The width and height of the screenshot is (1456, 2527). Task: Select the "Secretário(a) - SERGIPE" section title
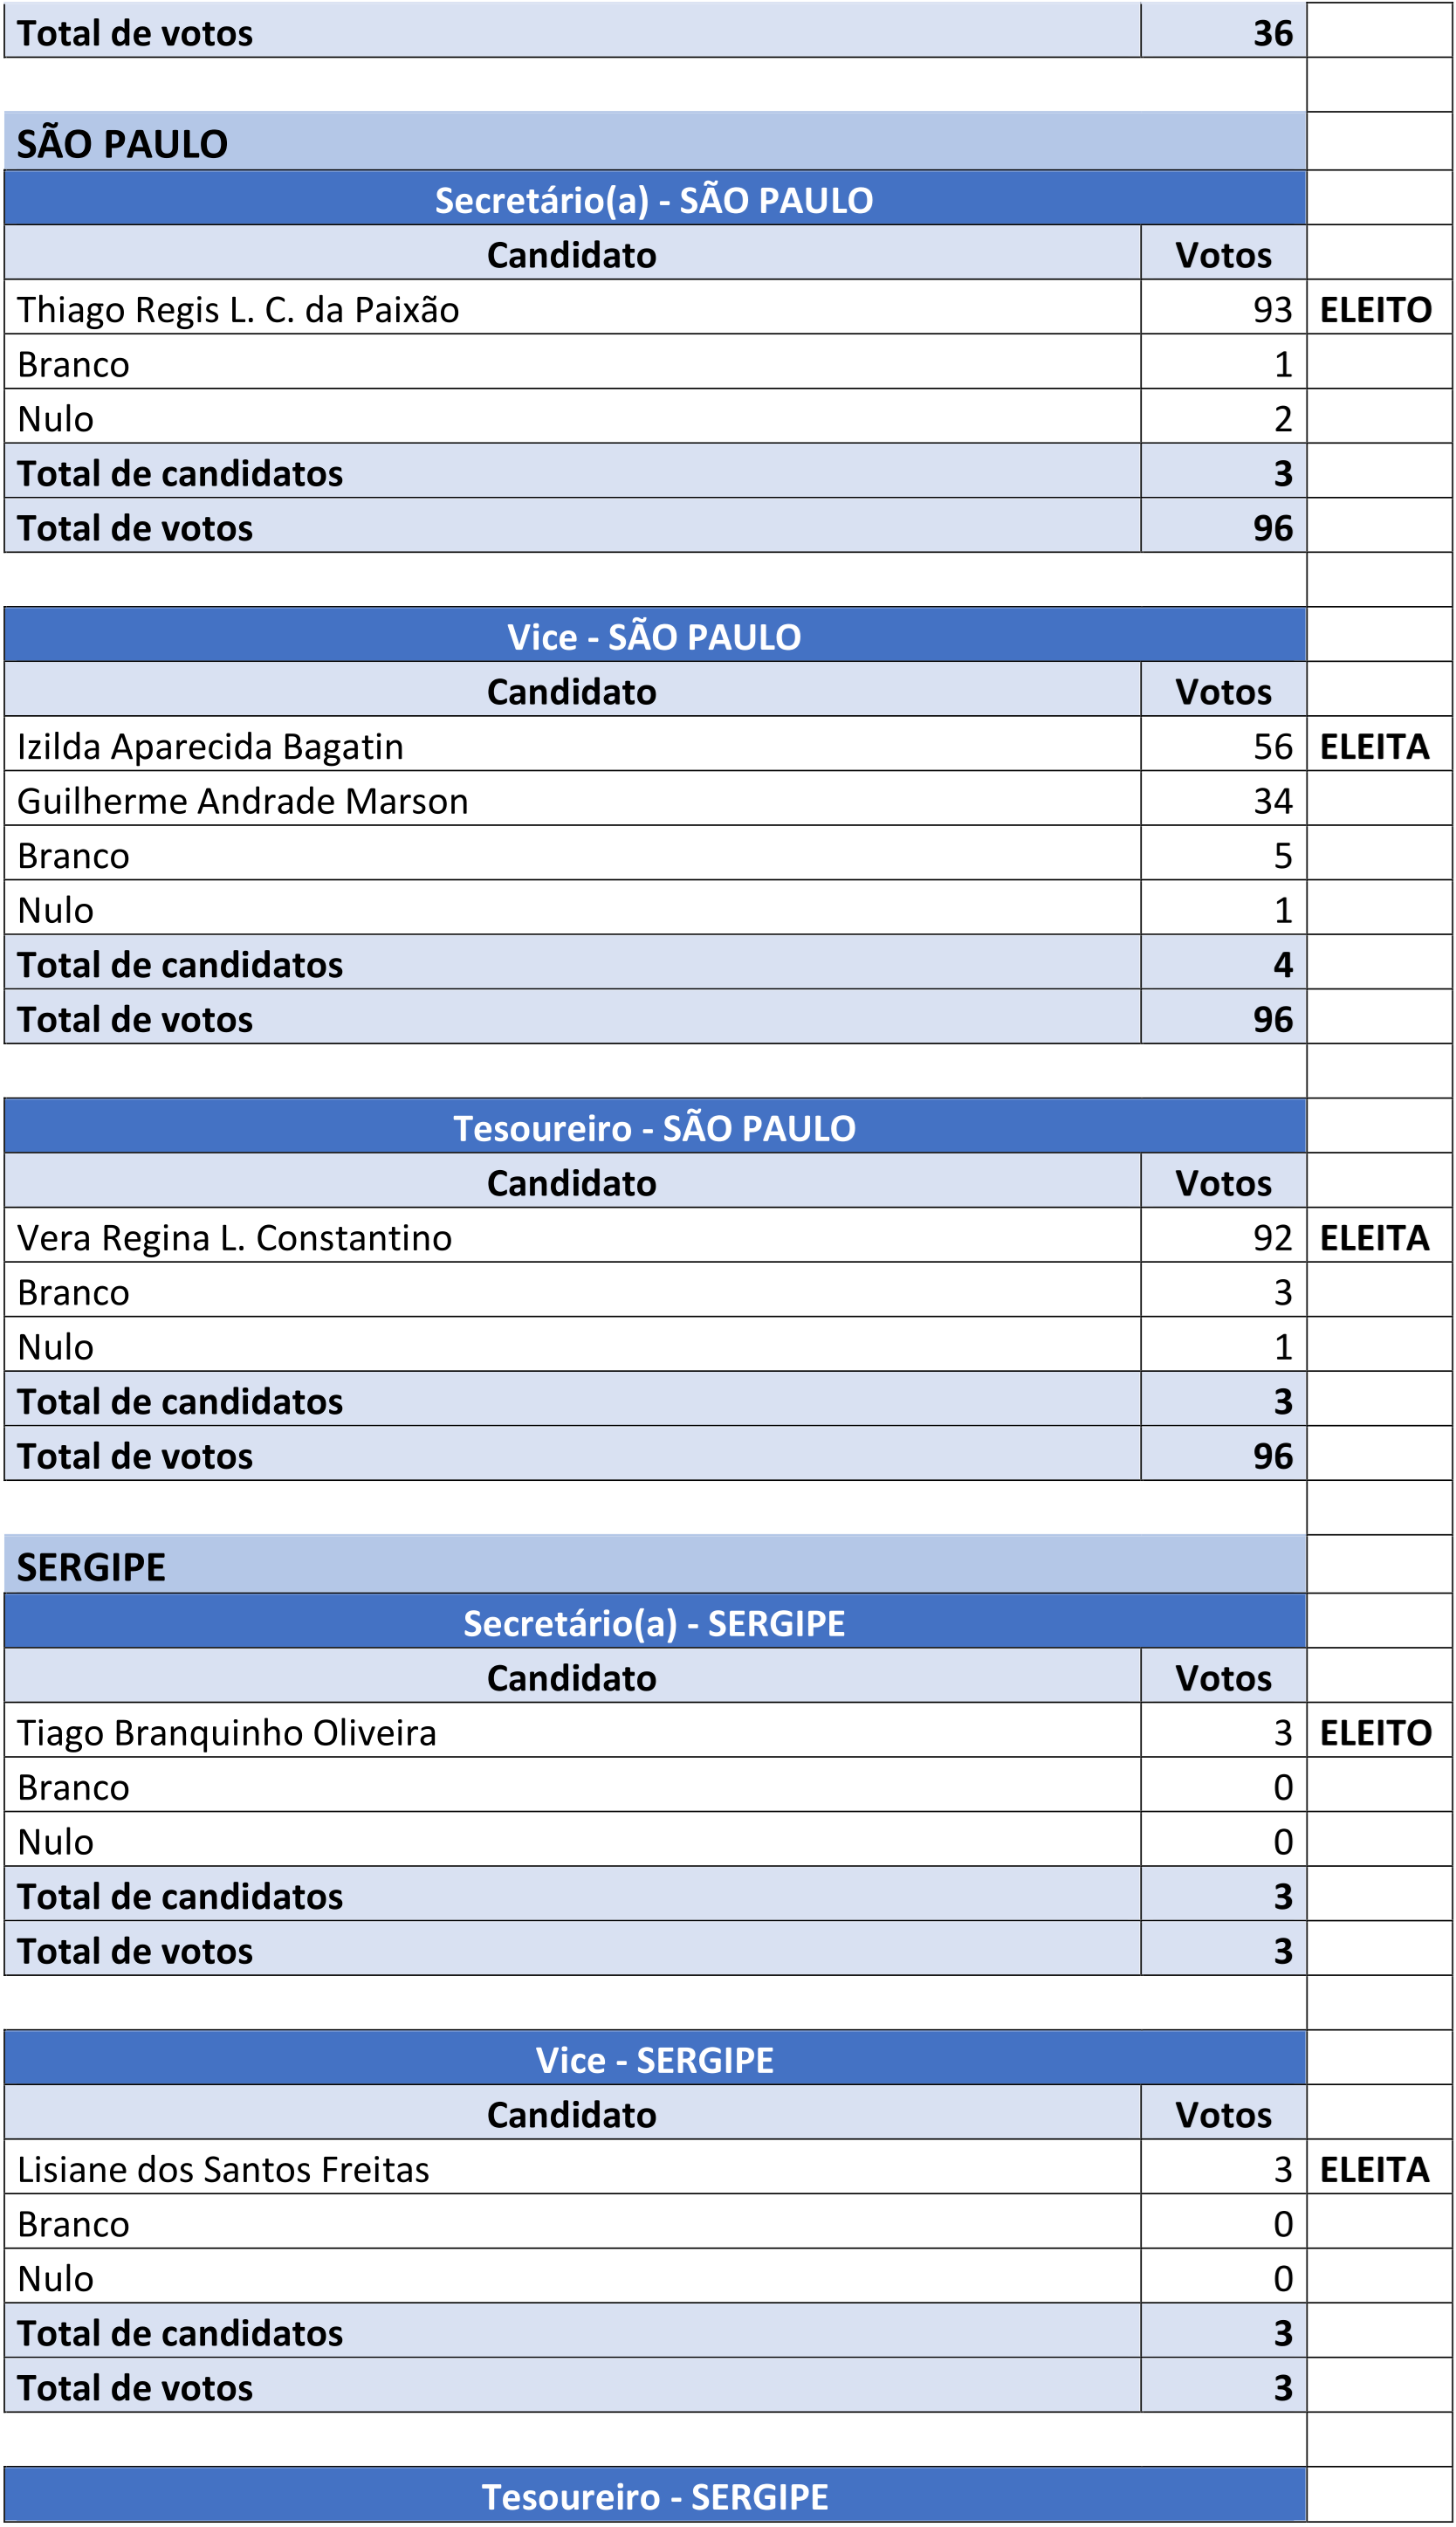coord(654,1623)
